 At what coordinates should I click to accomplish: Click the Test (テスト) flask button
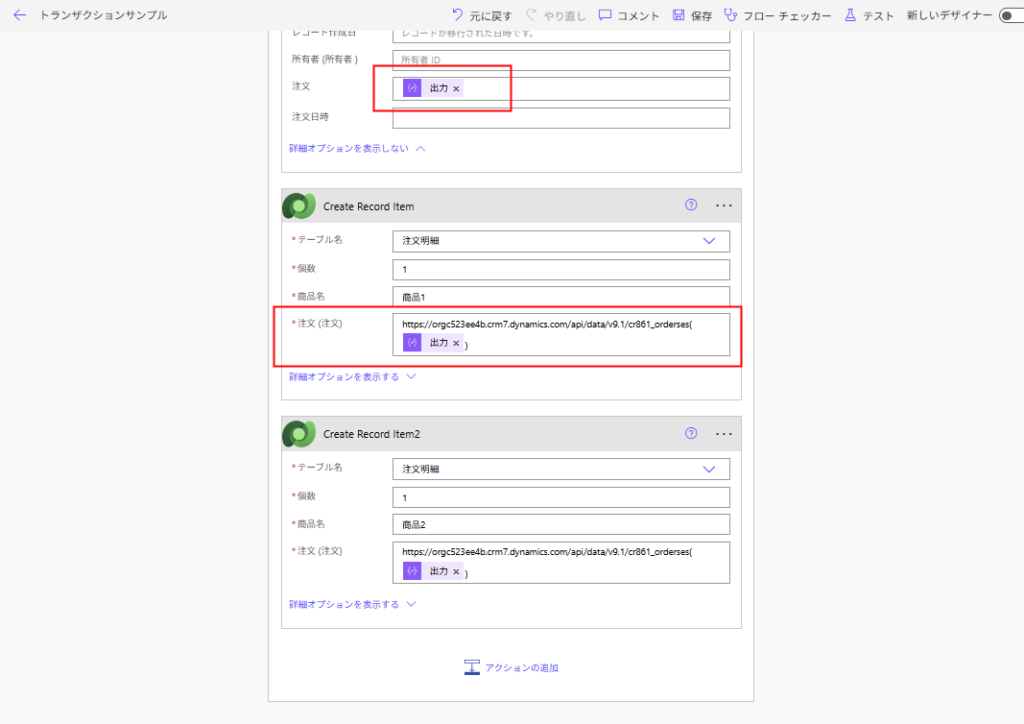click(869, 15)
